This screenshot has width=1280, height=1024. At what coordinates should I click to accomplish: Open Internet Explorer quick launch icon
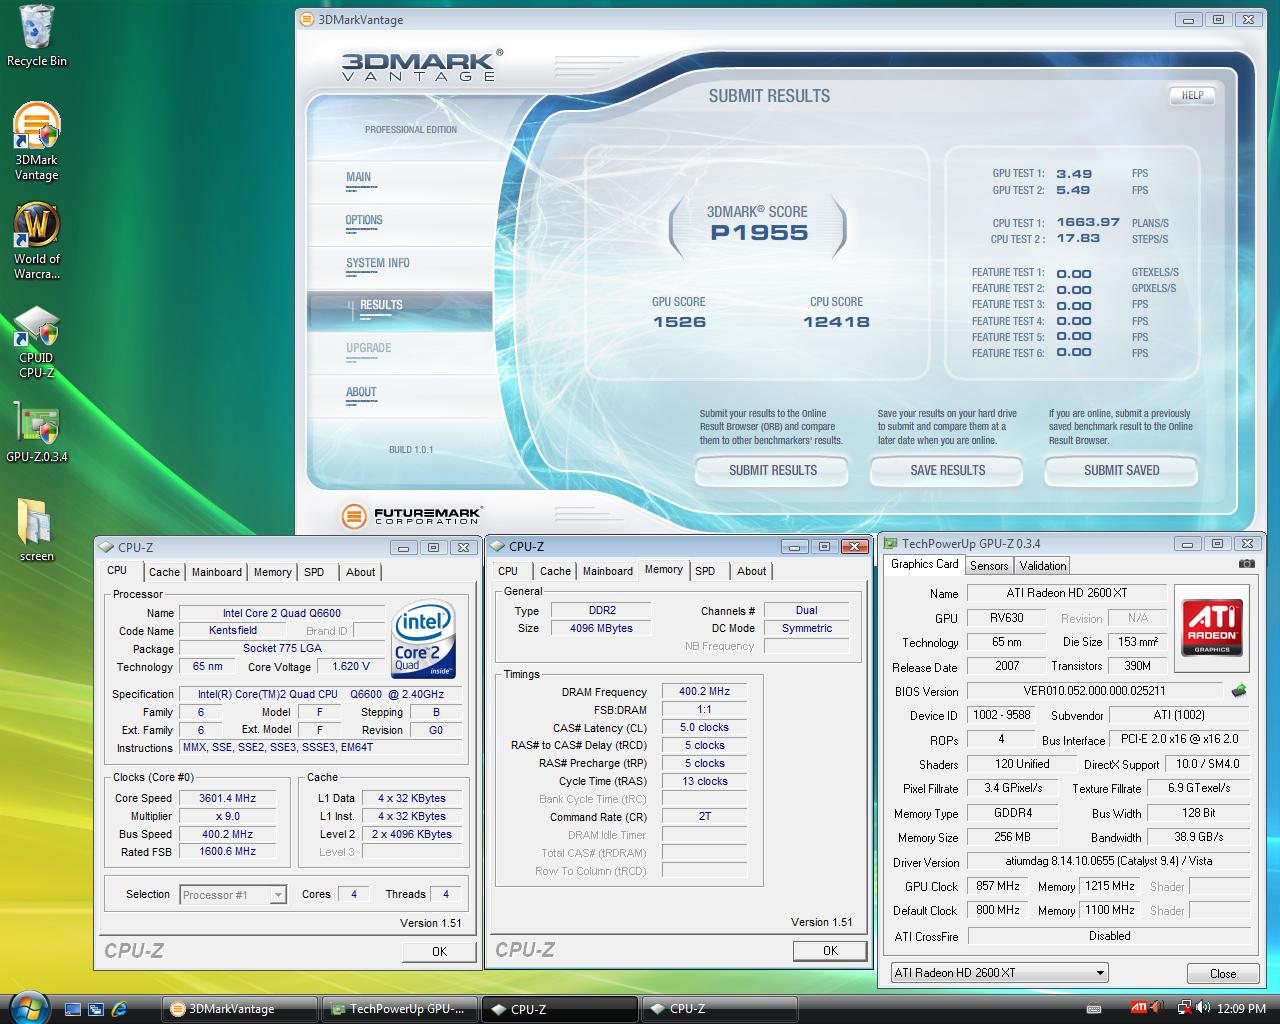pos(120,1009)
